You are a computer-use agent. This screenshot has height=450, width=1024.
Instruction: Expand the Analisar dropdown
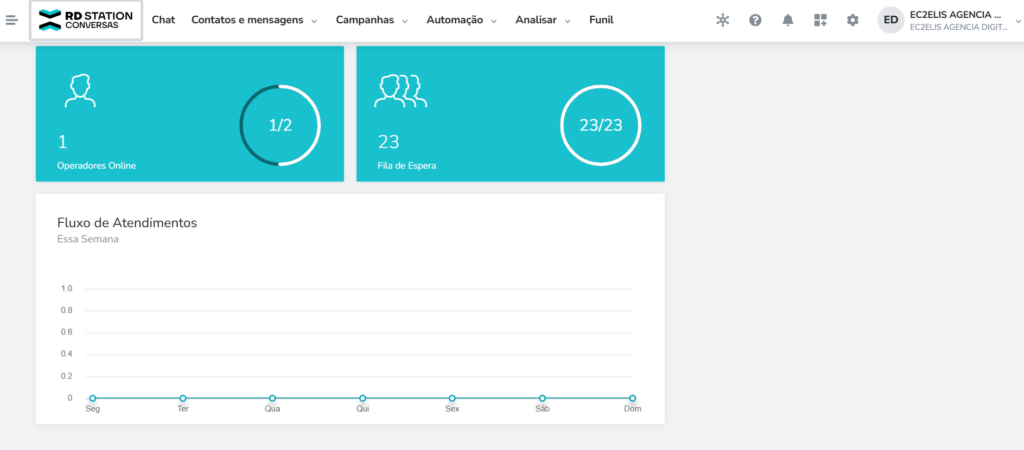coord(543,20)
